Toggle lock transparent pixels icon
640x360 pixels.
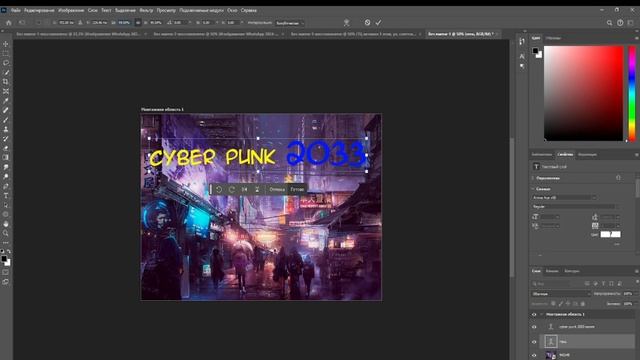553,304
